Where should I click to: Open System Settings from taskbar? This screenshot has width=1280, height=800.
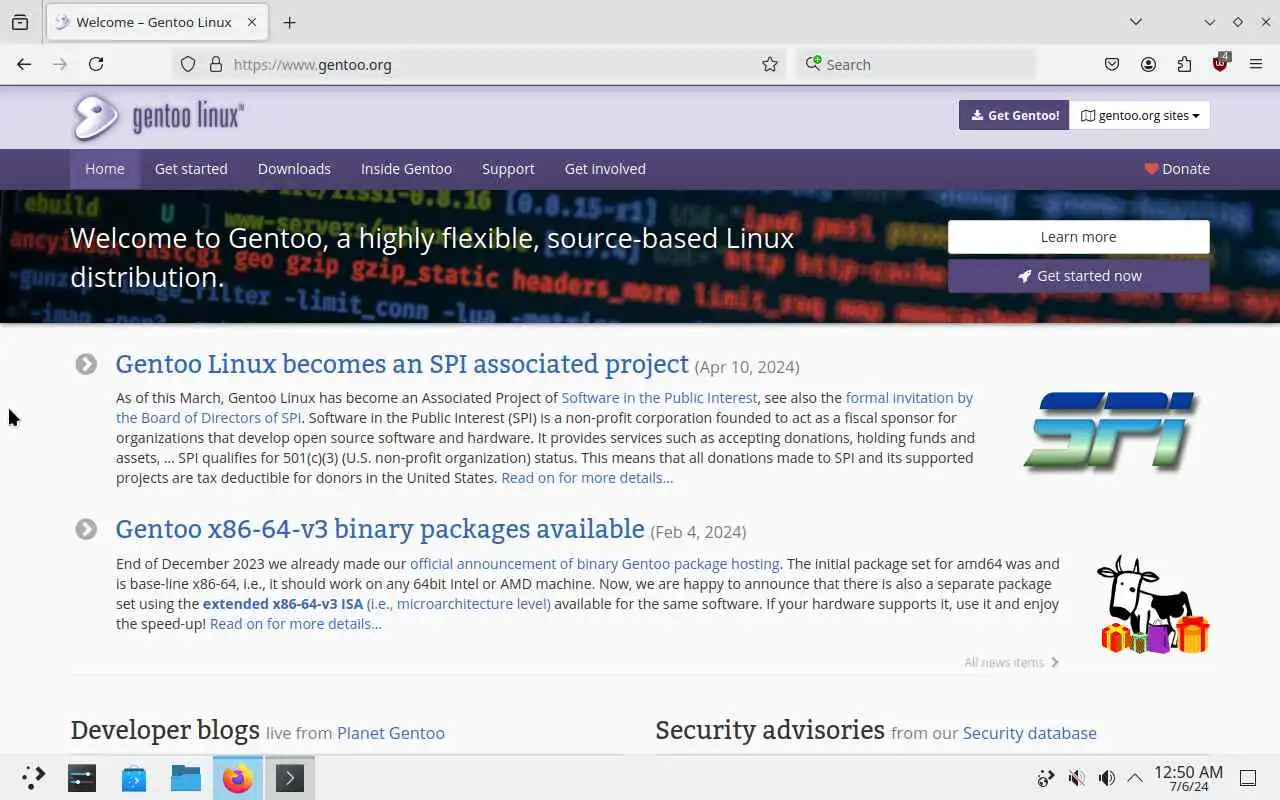click(82, 778)
